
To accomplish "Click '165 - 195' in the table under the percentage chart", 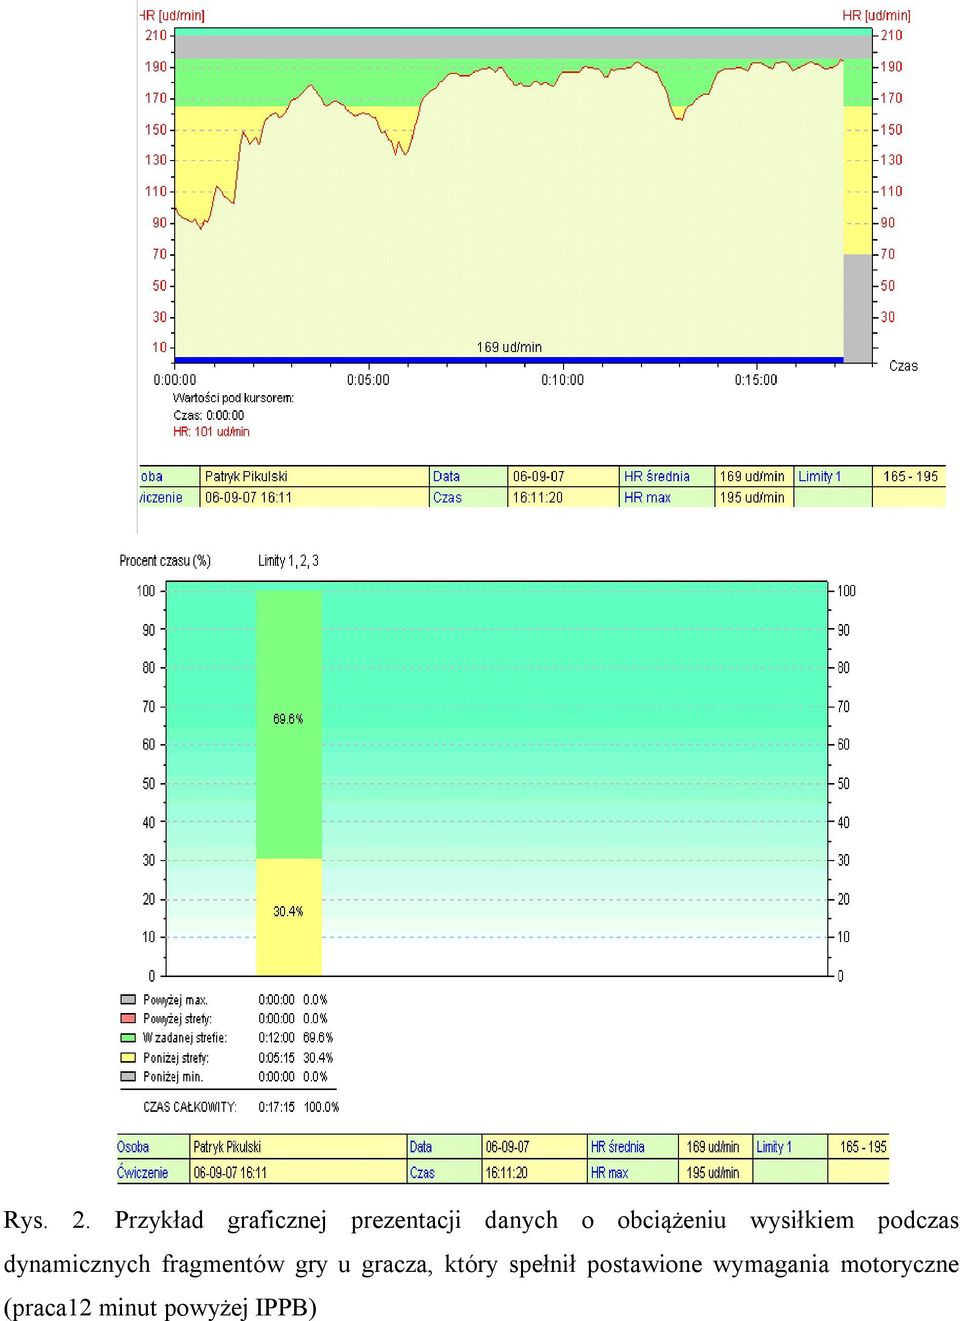I will click(x=863, y=1147).
